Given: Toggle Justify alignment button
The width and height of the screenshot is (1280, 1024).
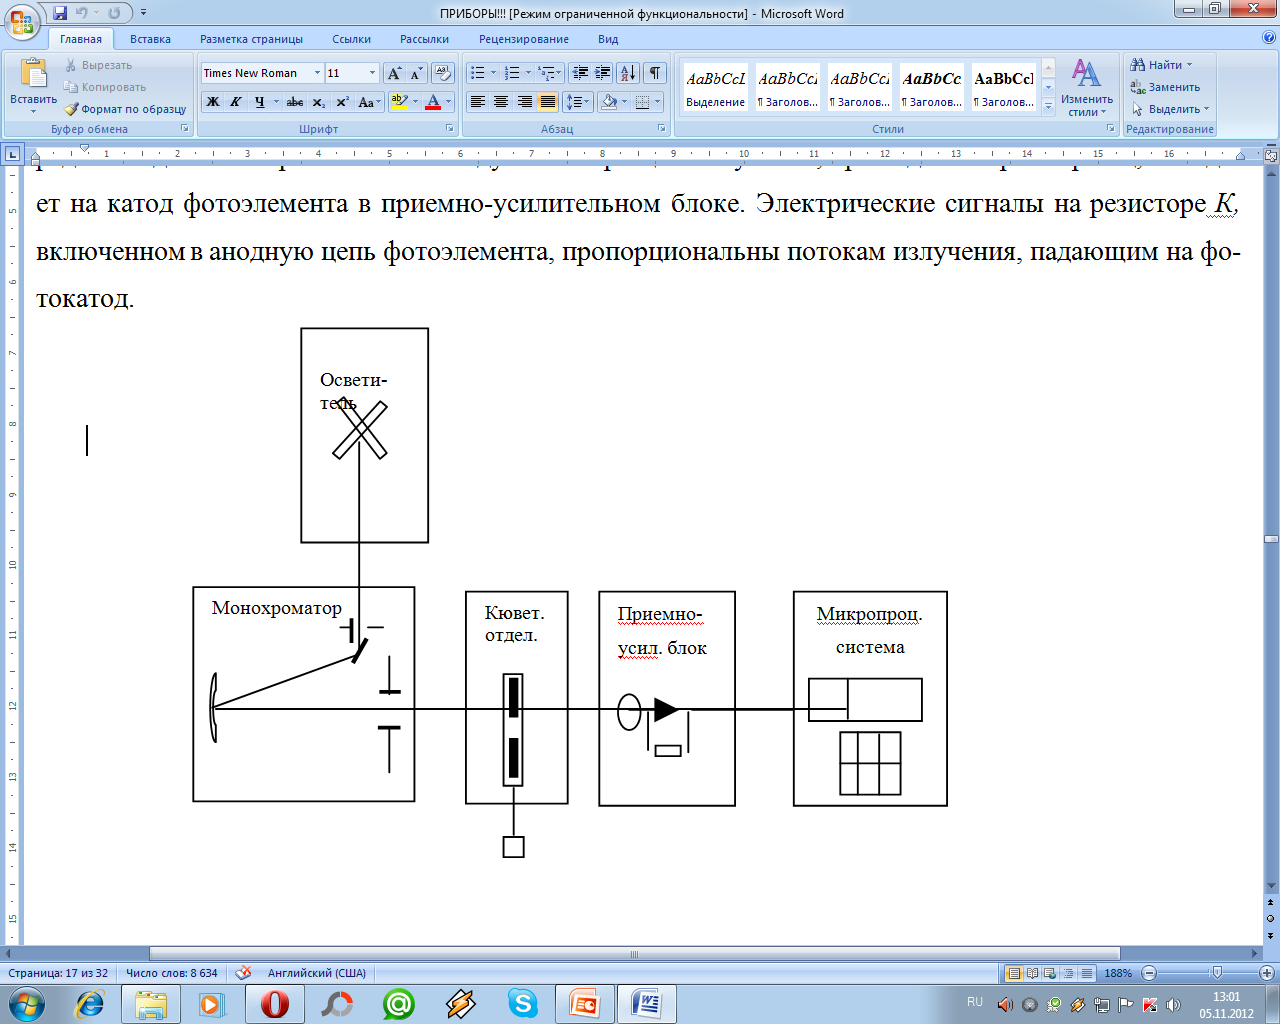Looking at the screenshot, I should click(x=547, y=102).
